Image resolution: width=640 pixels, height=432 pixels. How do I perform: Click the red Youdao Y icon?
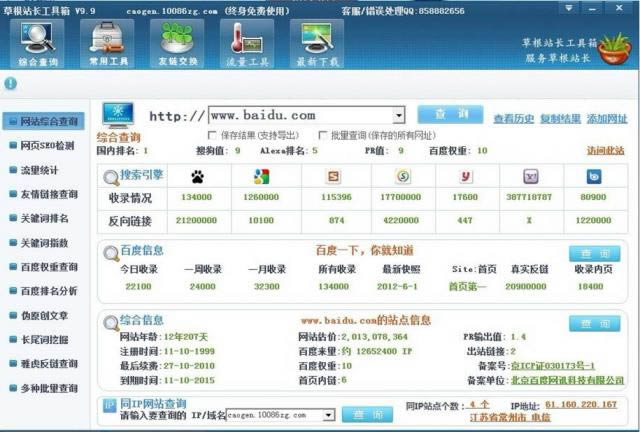pos(465,176)
